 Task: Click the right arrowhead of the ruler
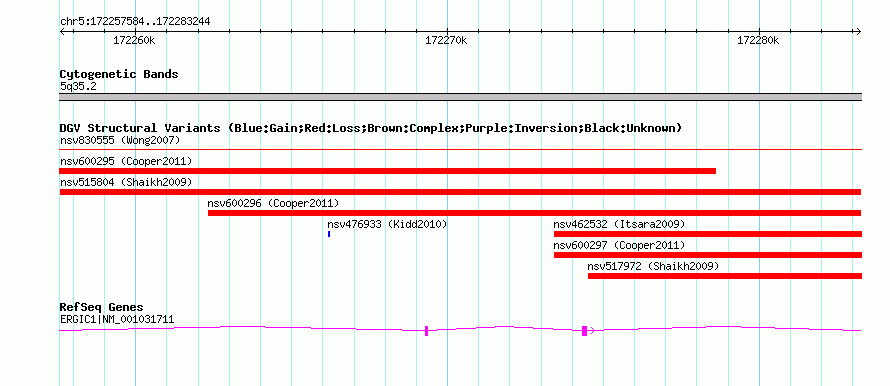click(x=858, y=31)
